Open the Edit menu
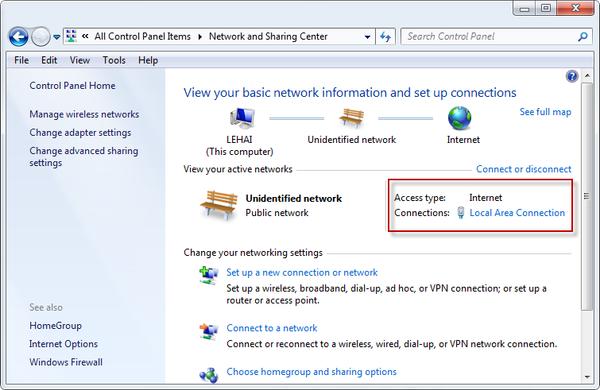600x390 pixels. tap(49, 60)
